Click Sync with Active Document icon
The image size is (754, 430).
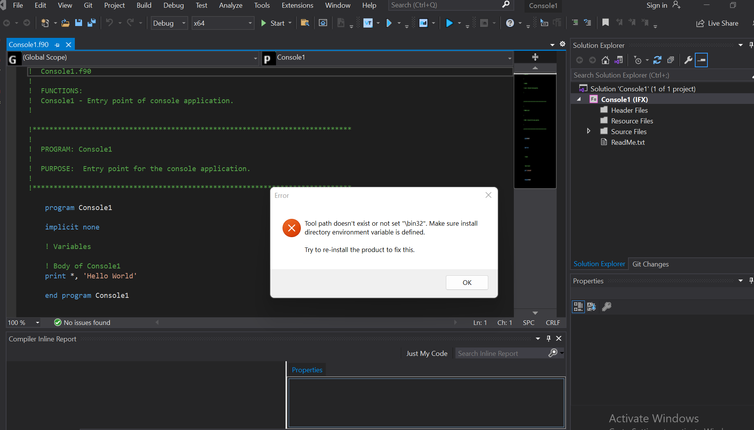[x=657, y=60]
